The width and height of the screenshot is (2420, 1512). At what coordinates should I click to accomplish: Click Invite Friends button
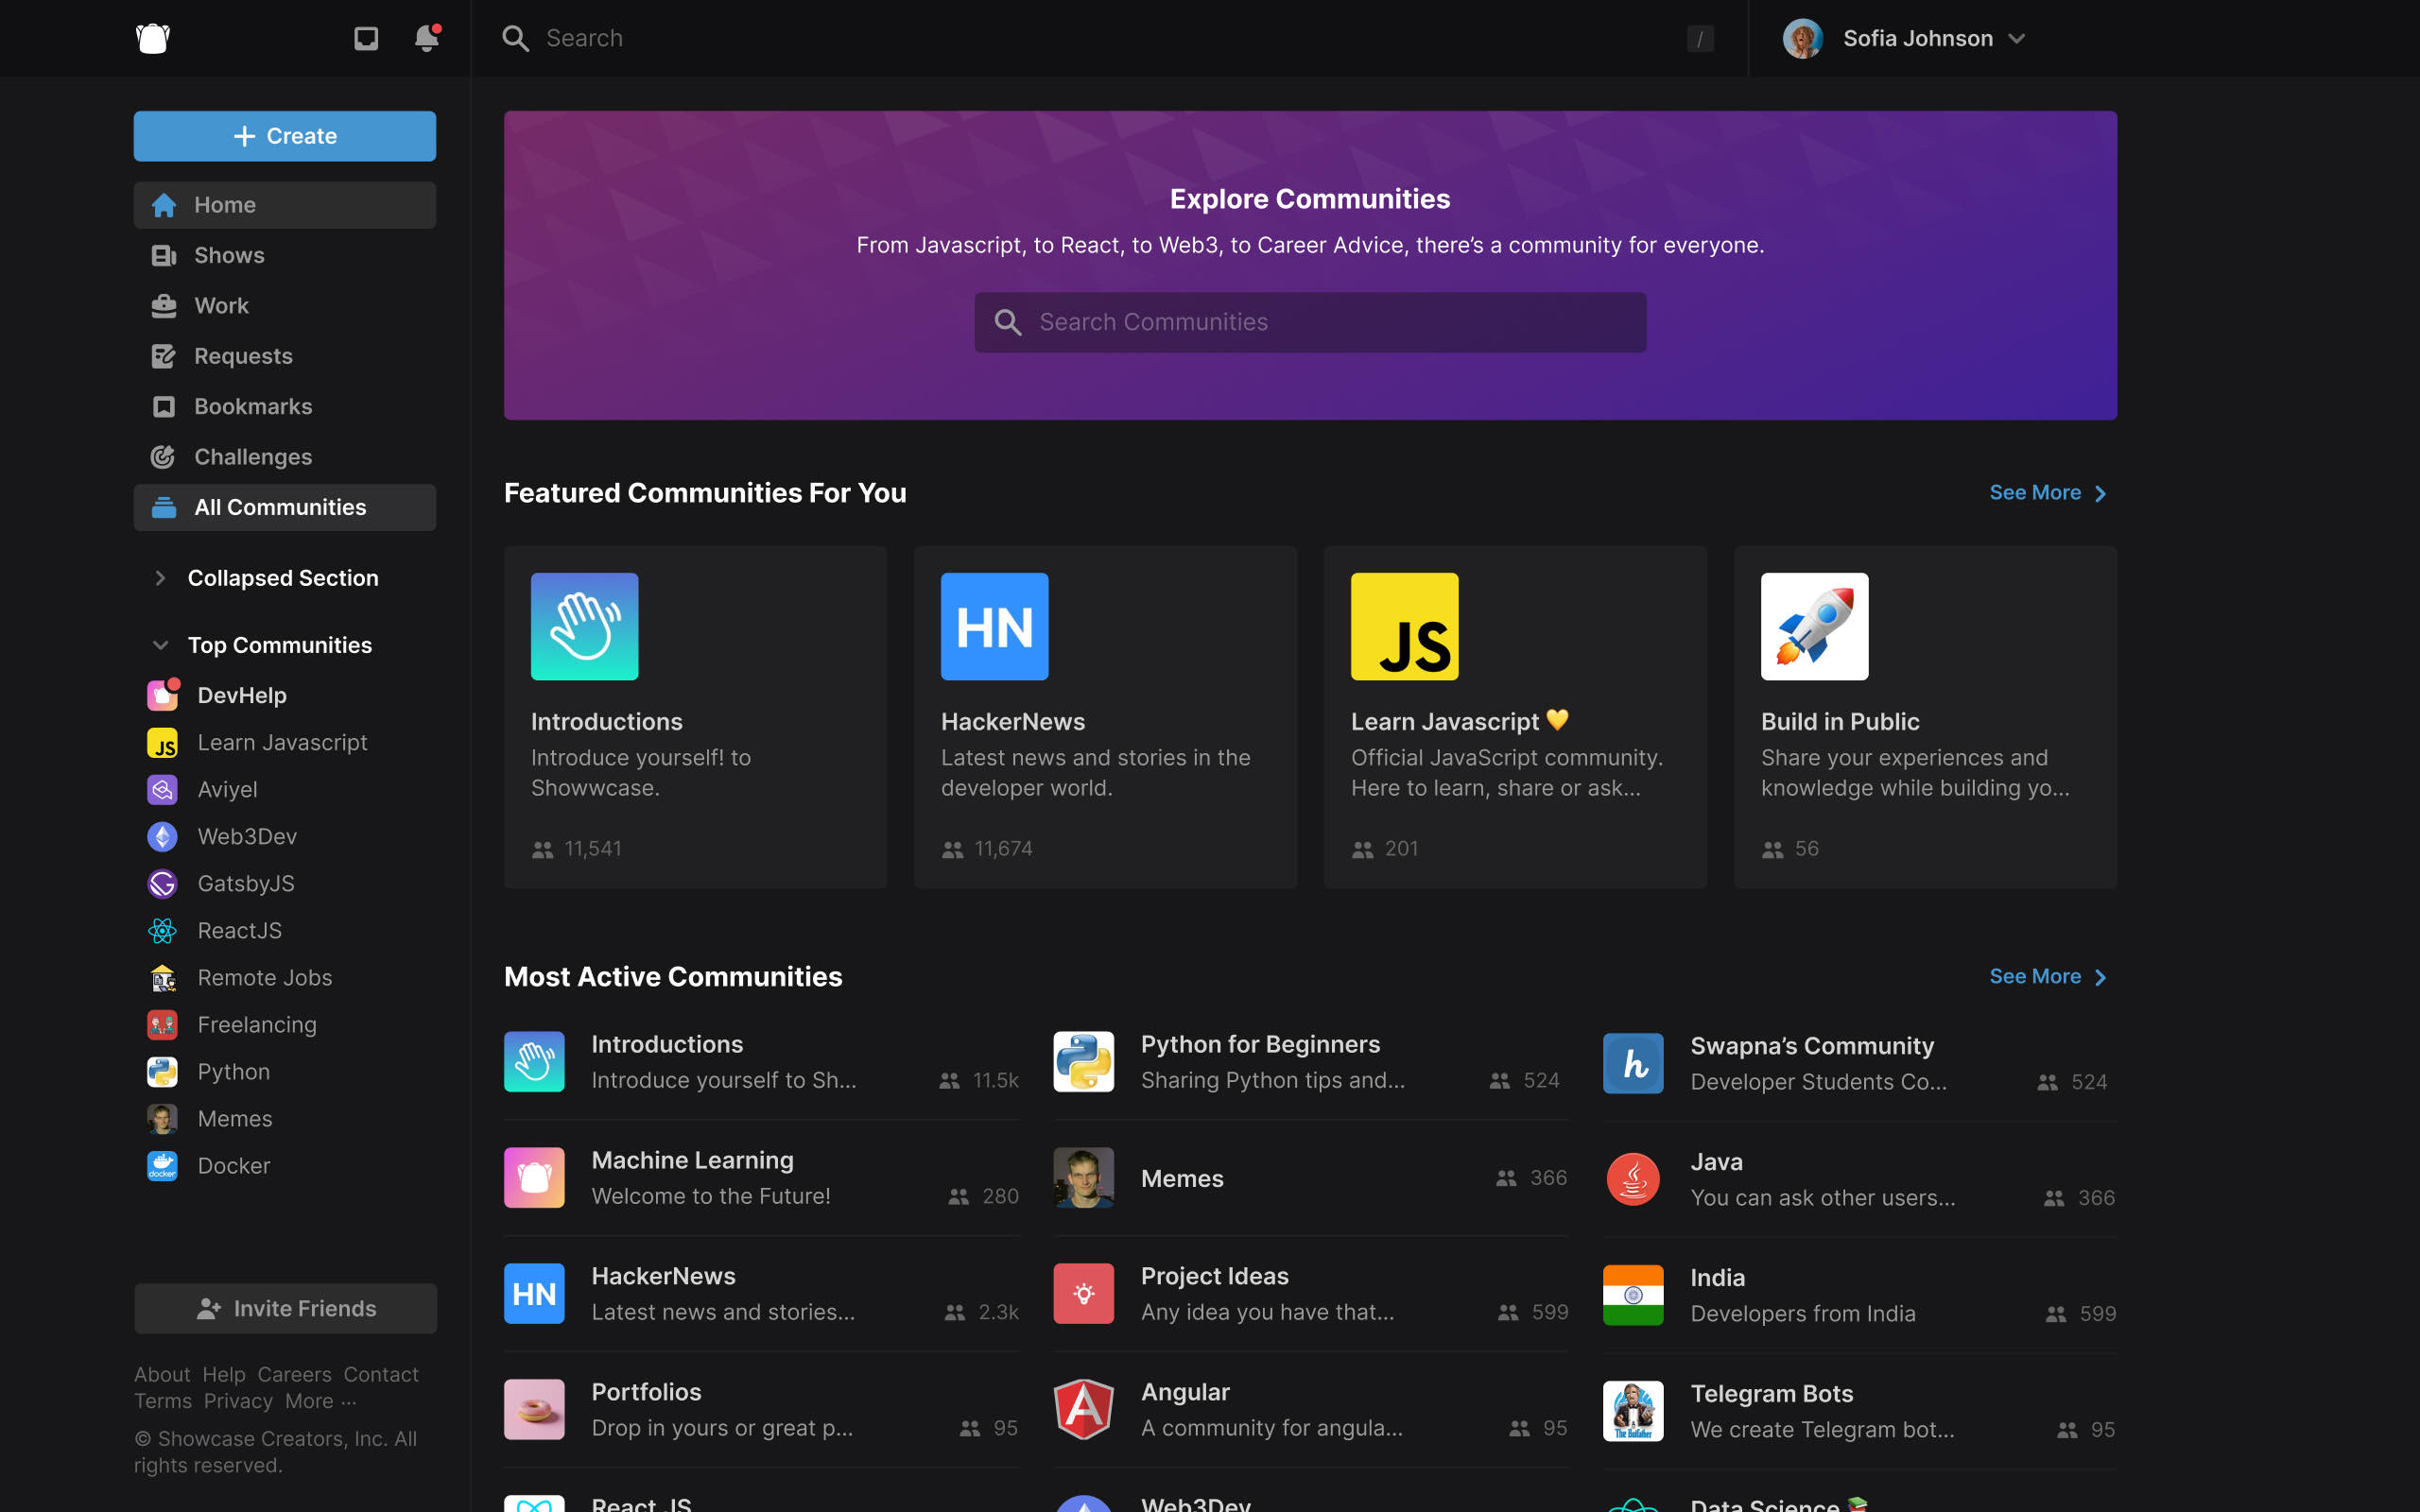(285, 1308)
